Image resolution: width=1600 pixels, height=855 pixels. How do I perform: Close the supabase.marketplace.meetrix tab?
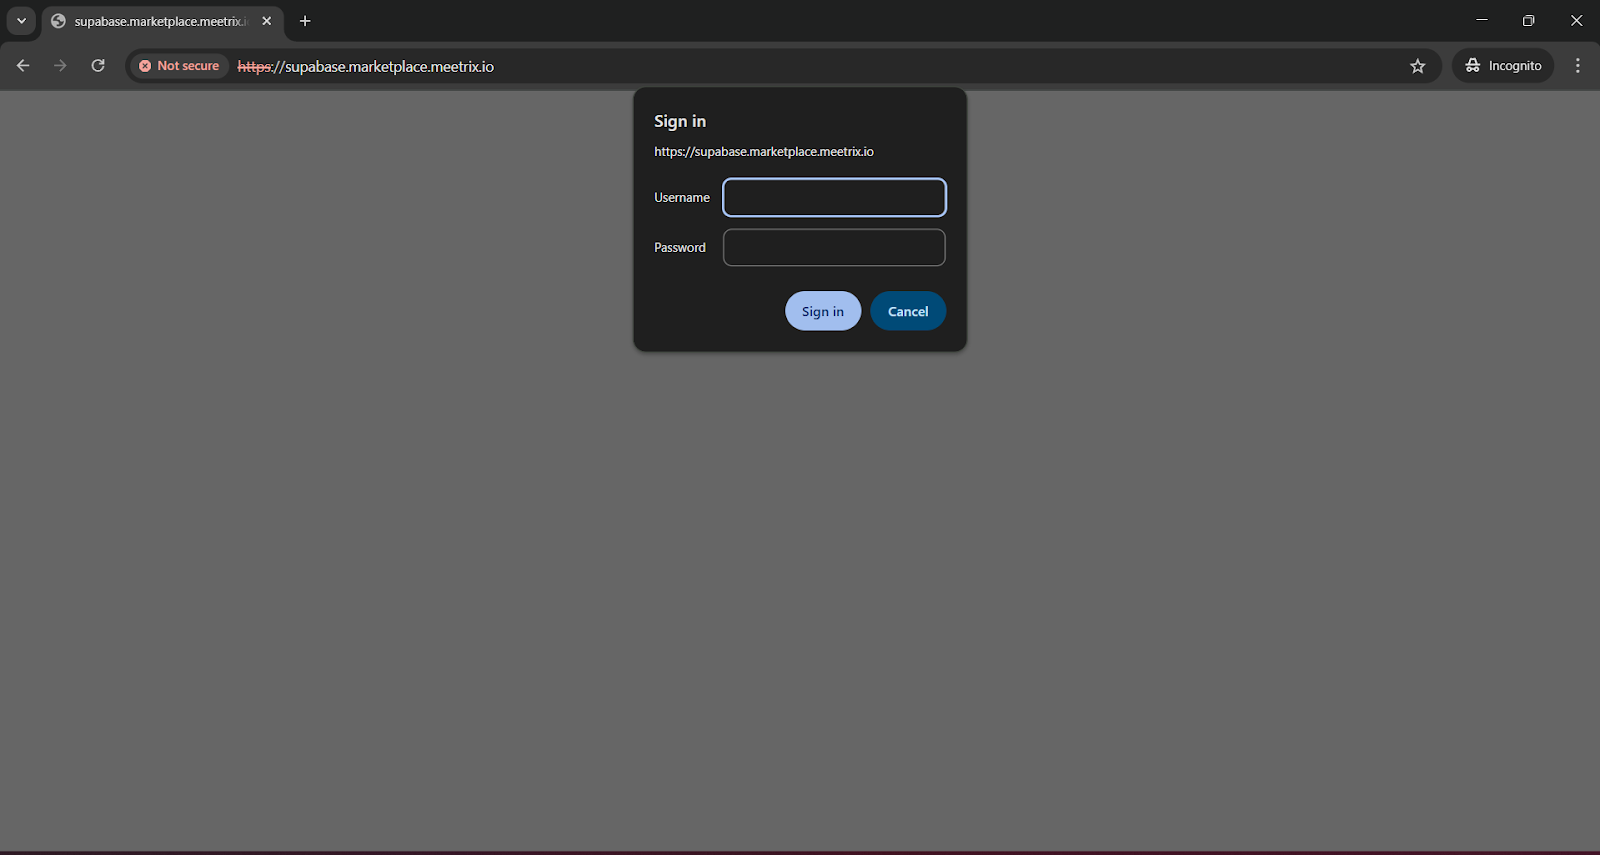tap(266, 21)
